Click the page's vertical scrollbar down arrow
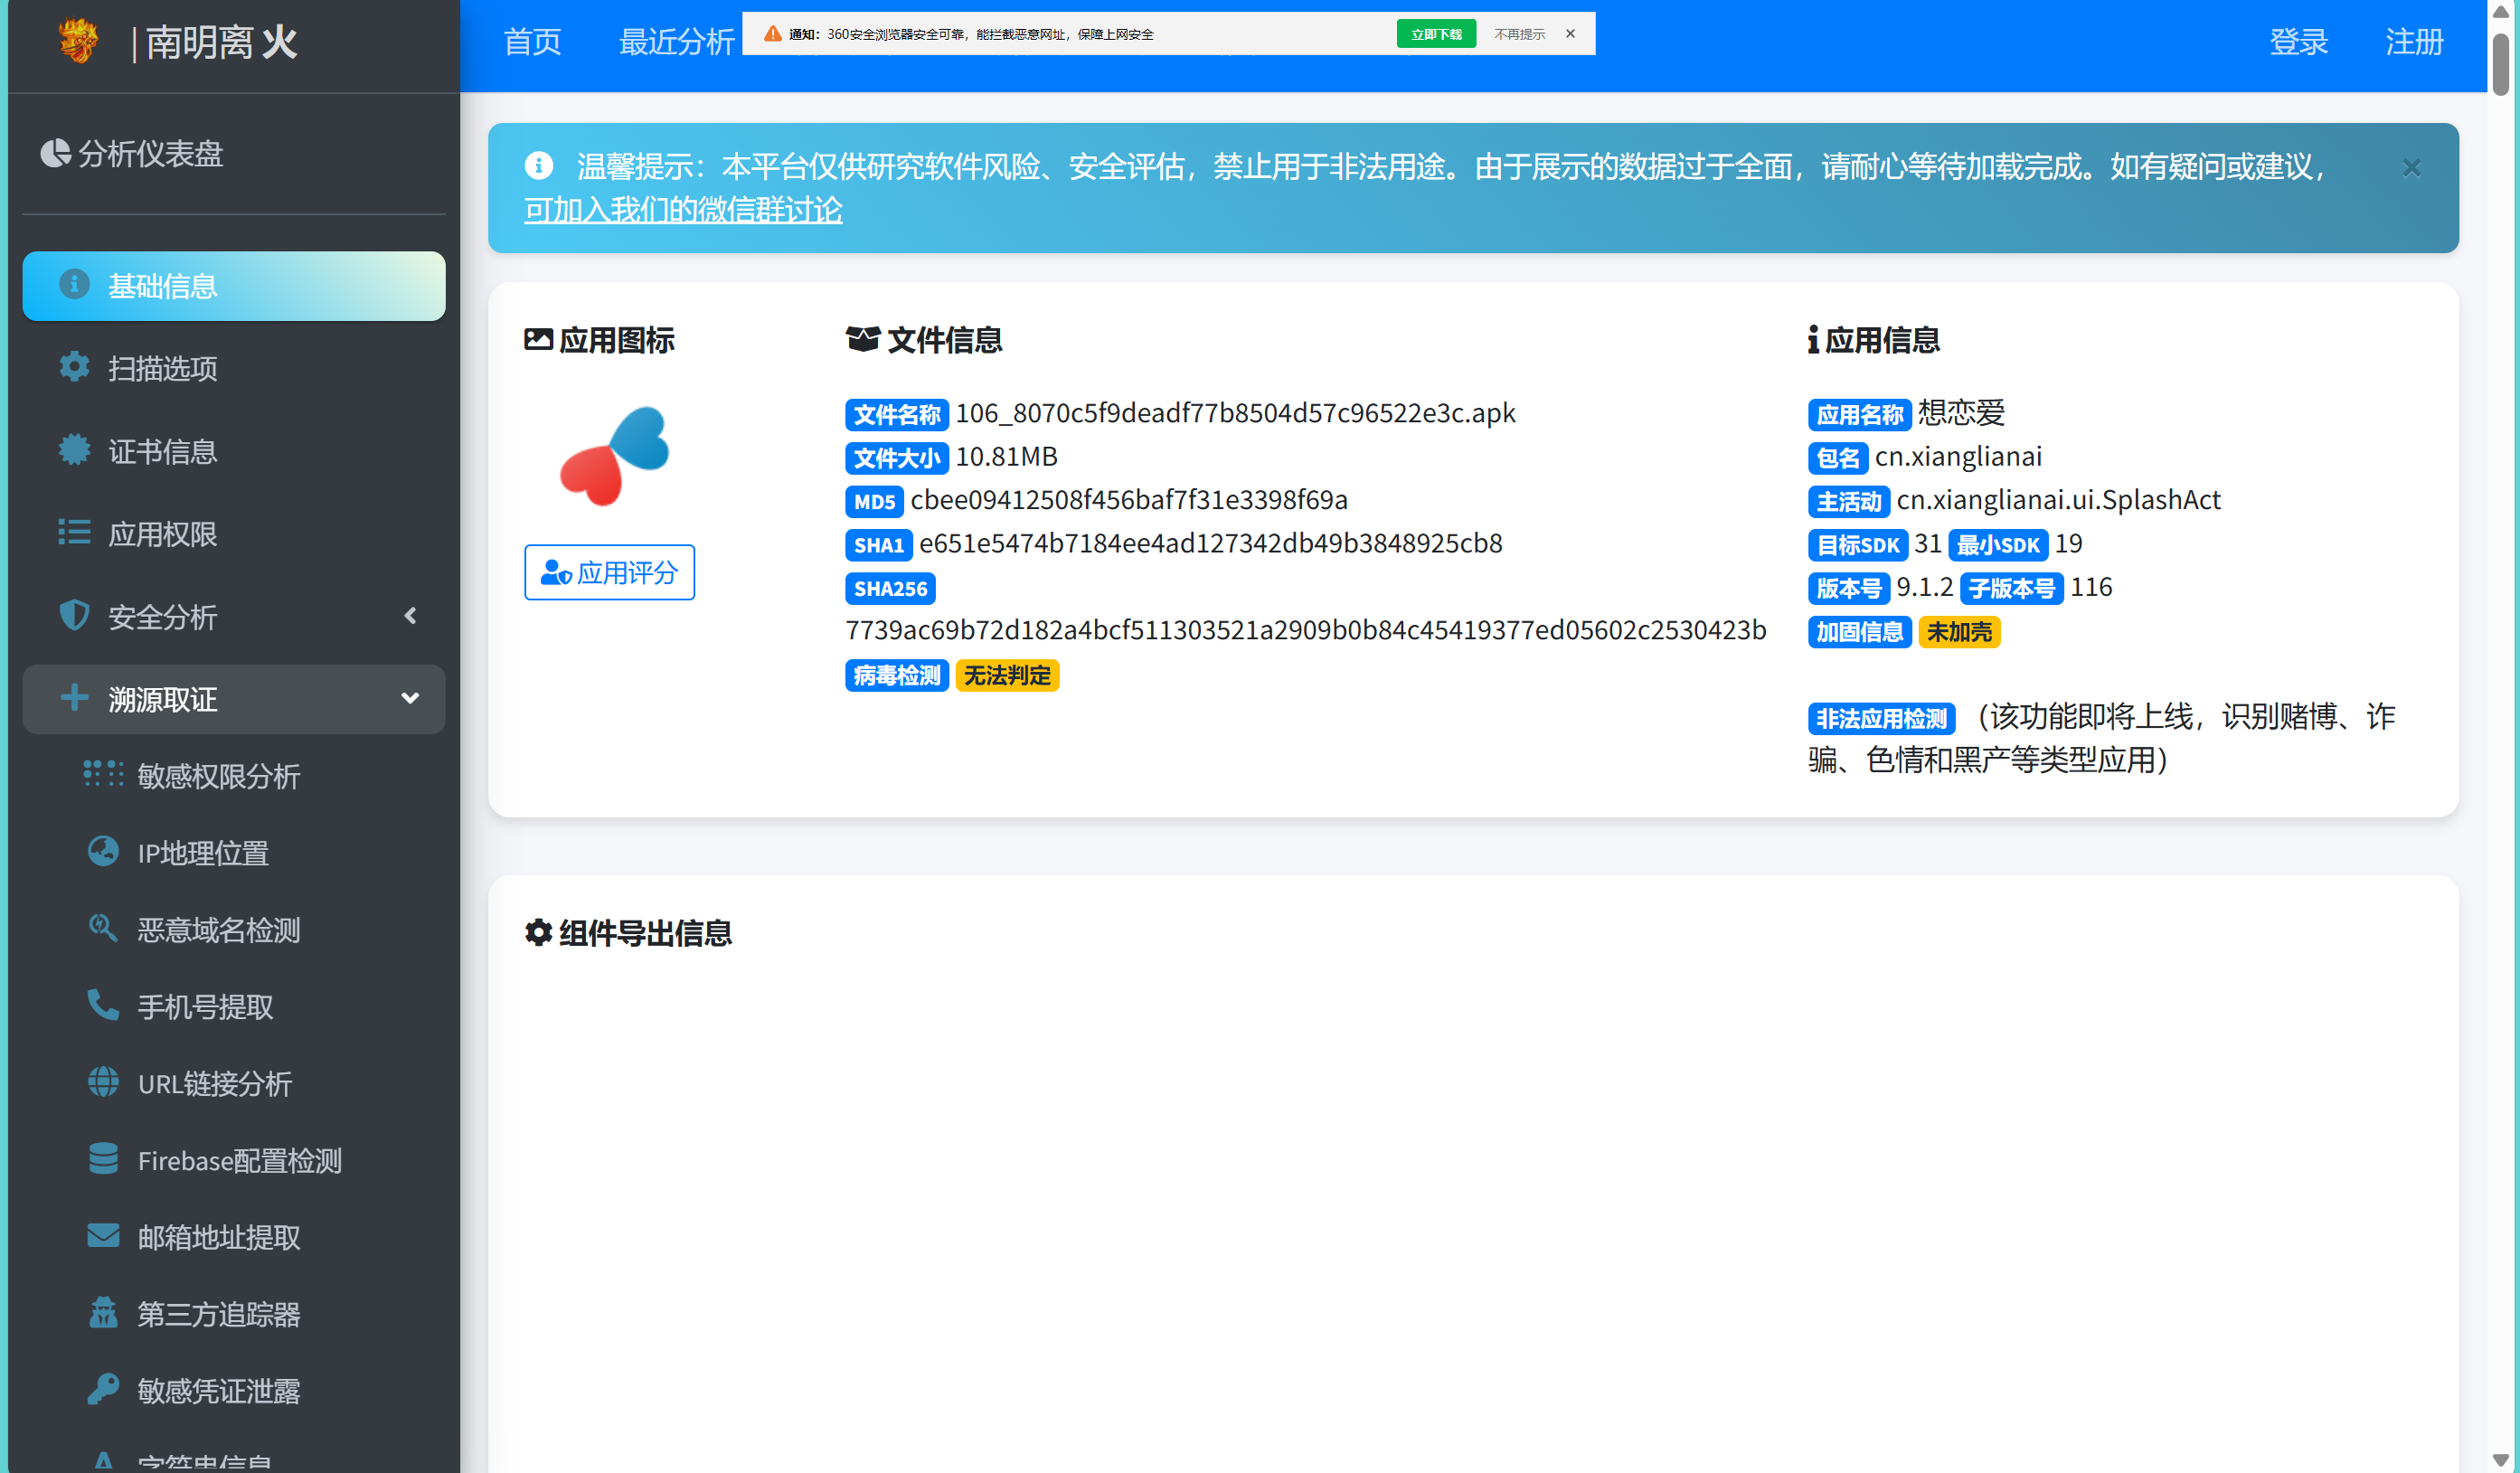2520x1473 pixels. pyautogui.click(x=2500, y=1460)
